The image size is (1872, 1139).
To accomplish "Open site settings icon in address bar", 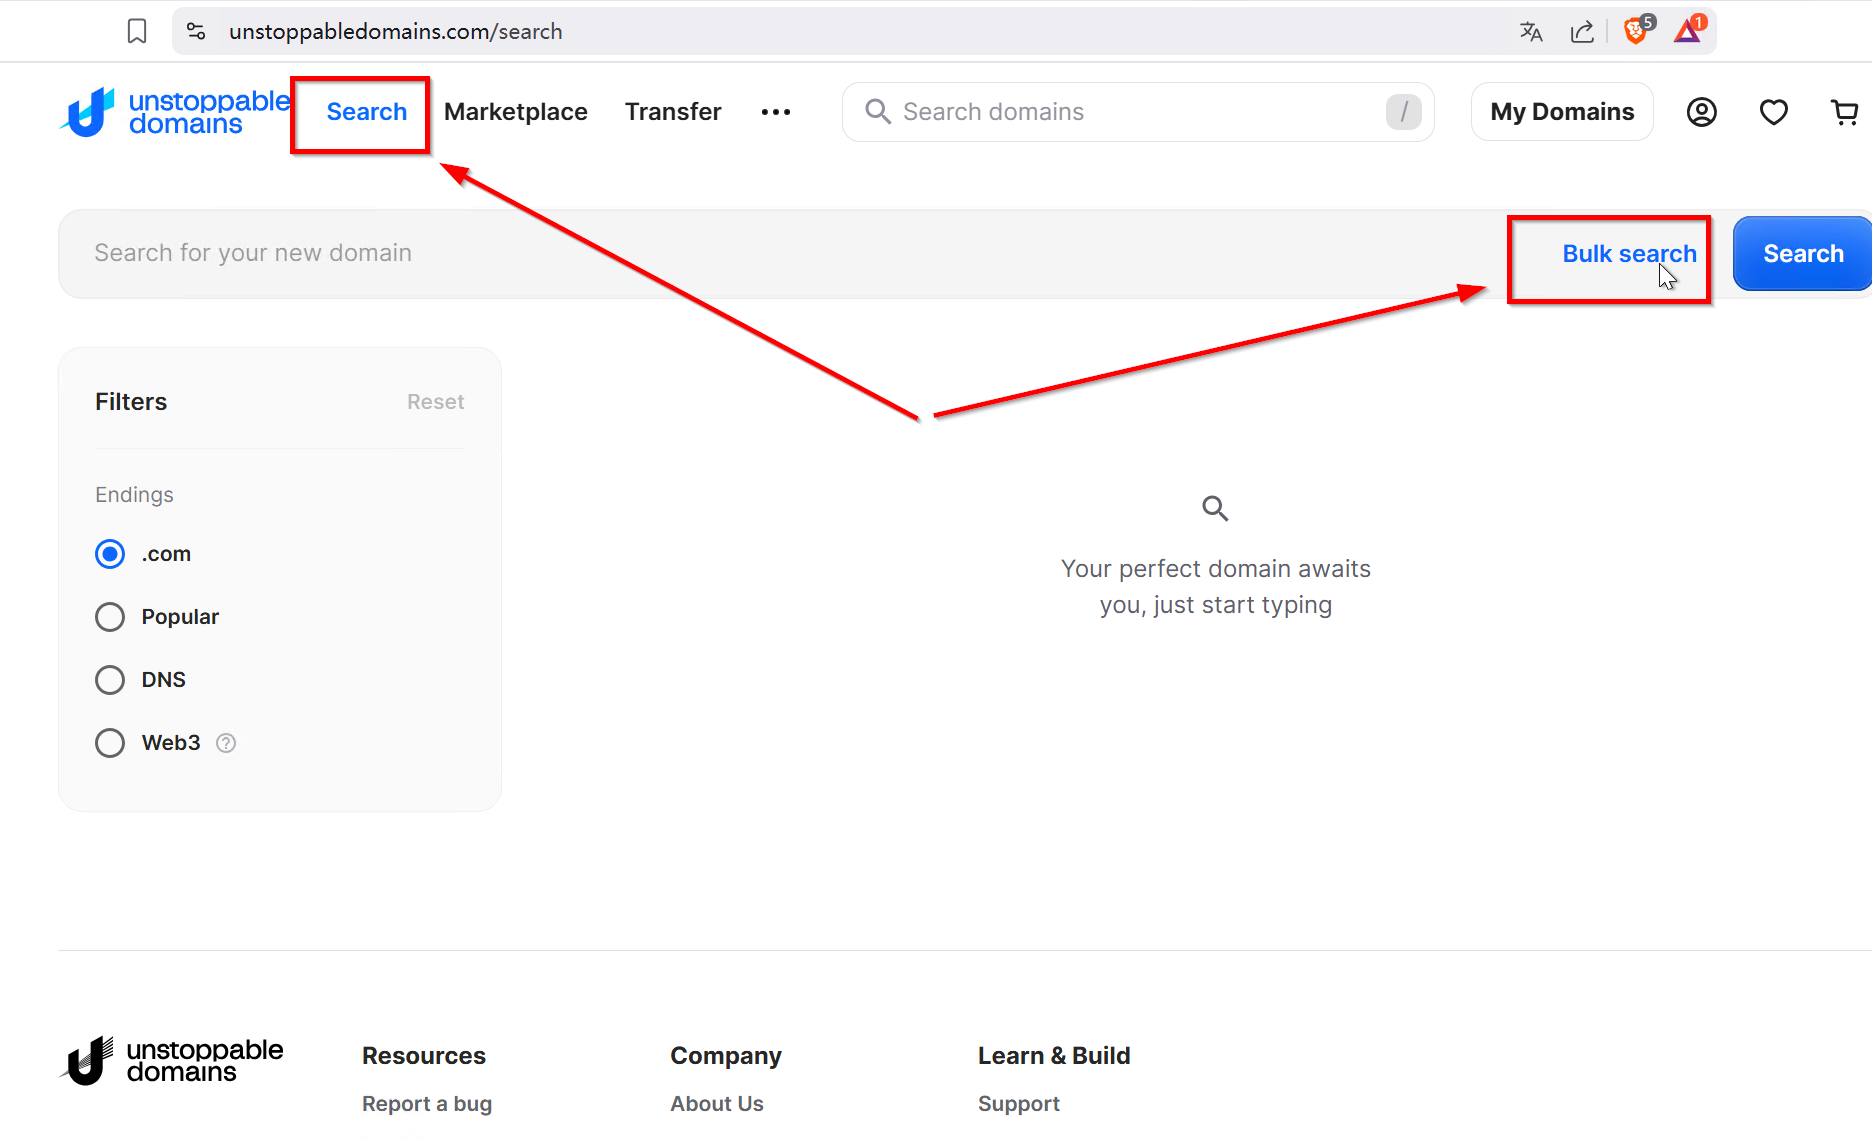I will (197, 32).
